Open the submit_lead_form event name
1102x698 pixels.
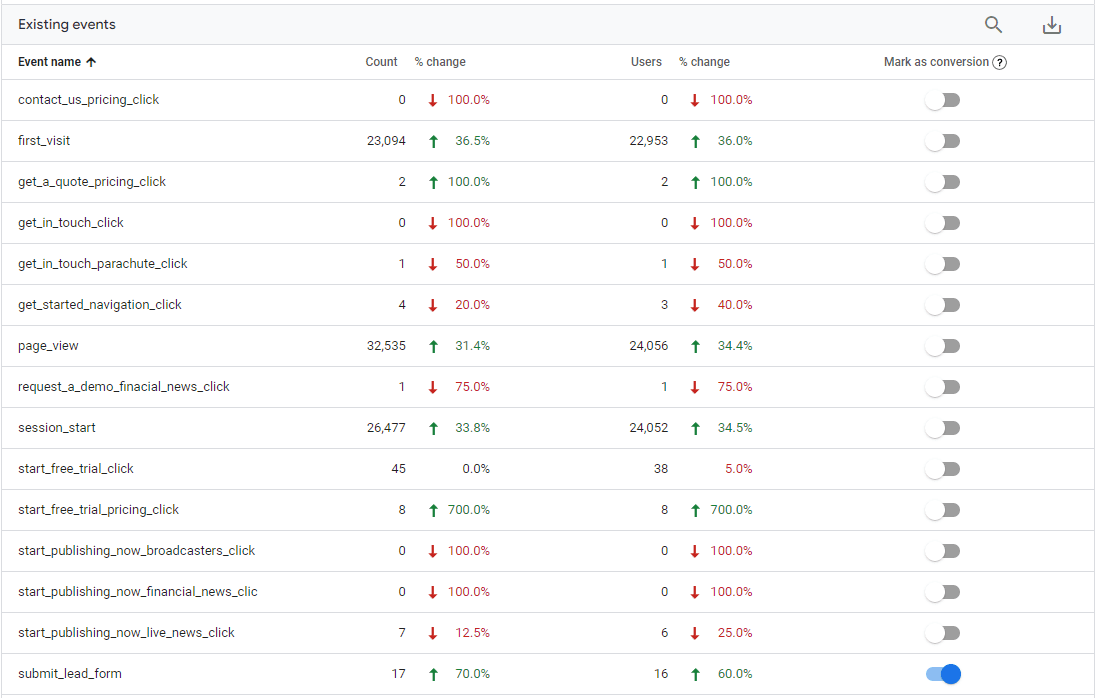70,674
